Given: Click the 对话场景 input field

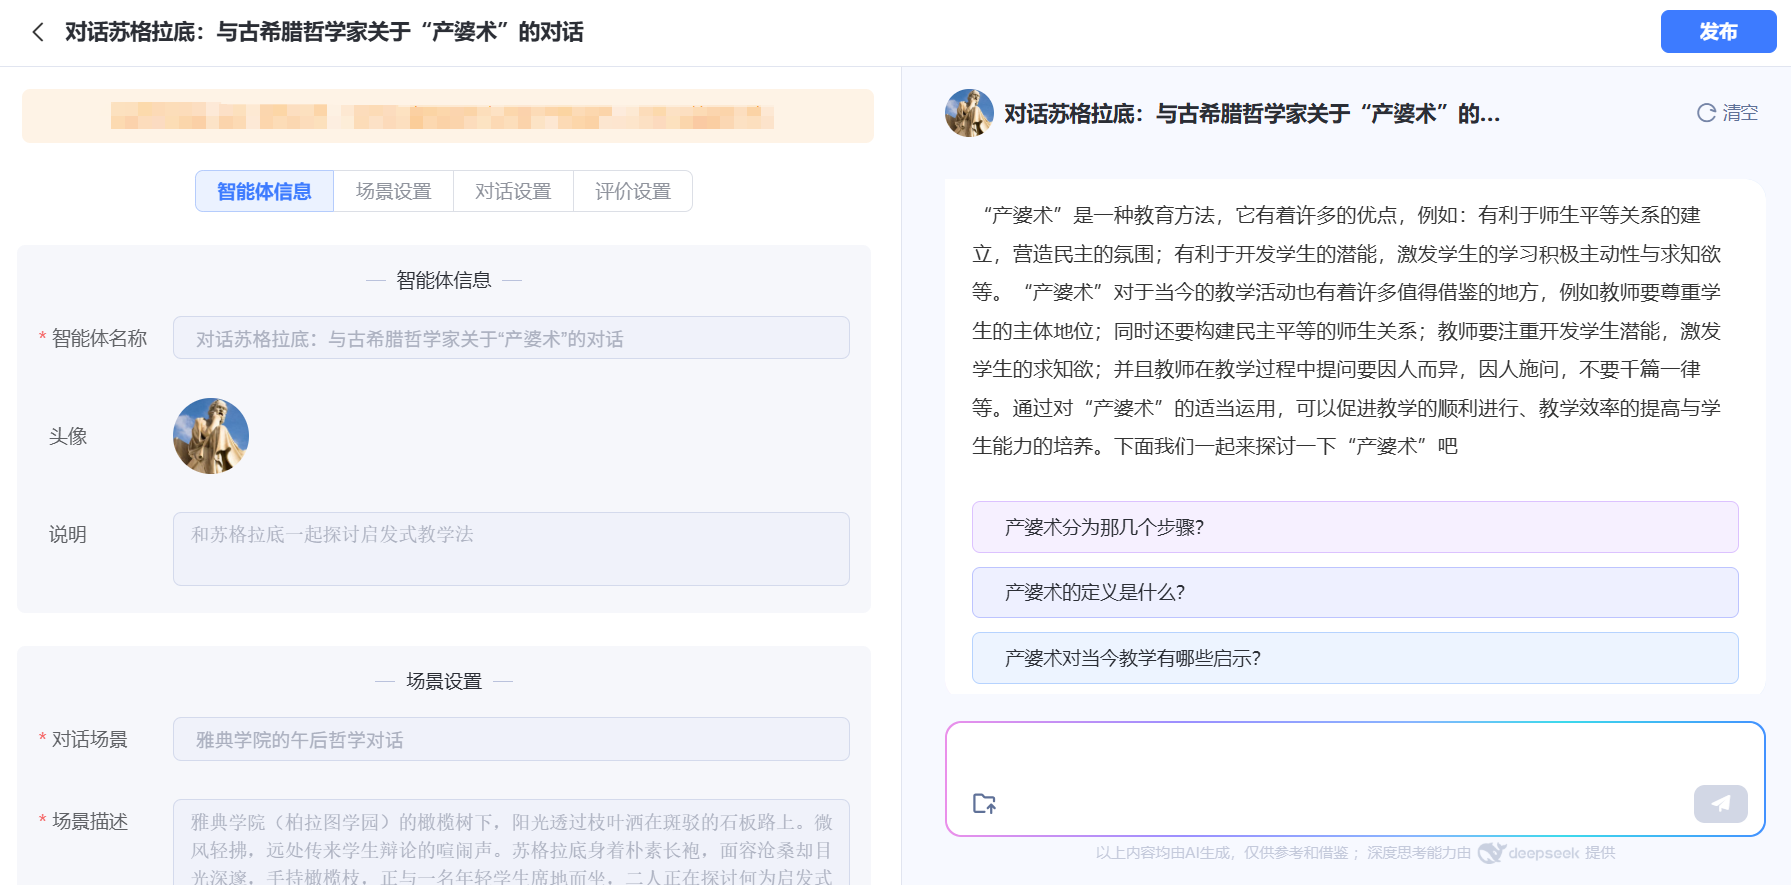Looking at the screenshot, I should 511,739.
